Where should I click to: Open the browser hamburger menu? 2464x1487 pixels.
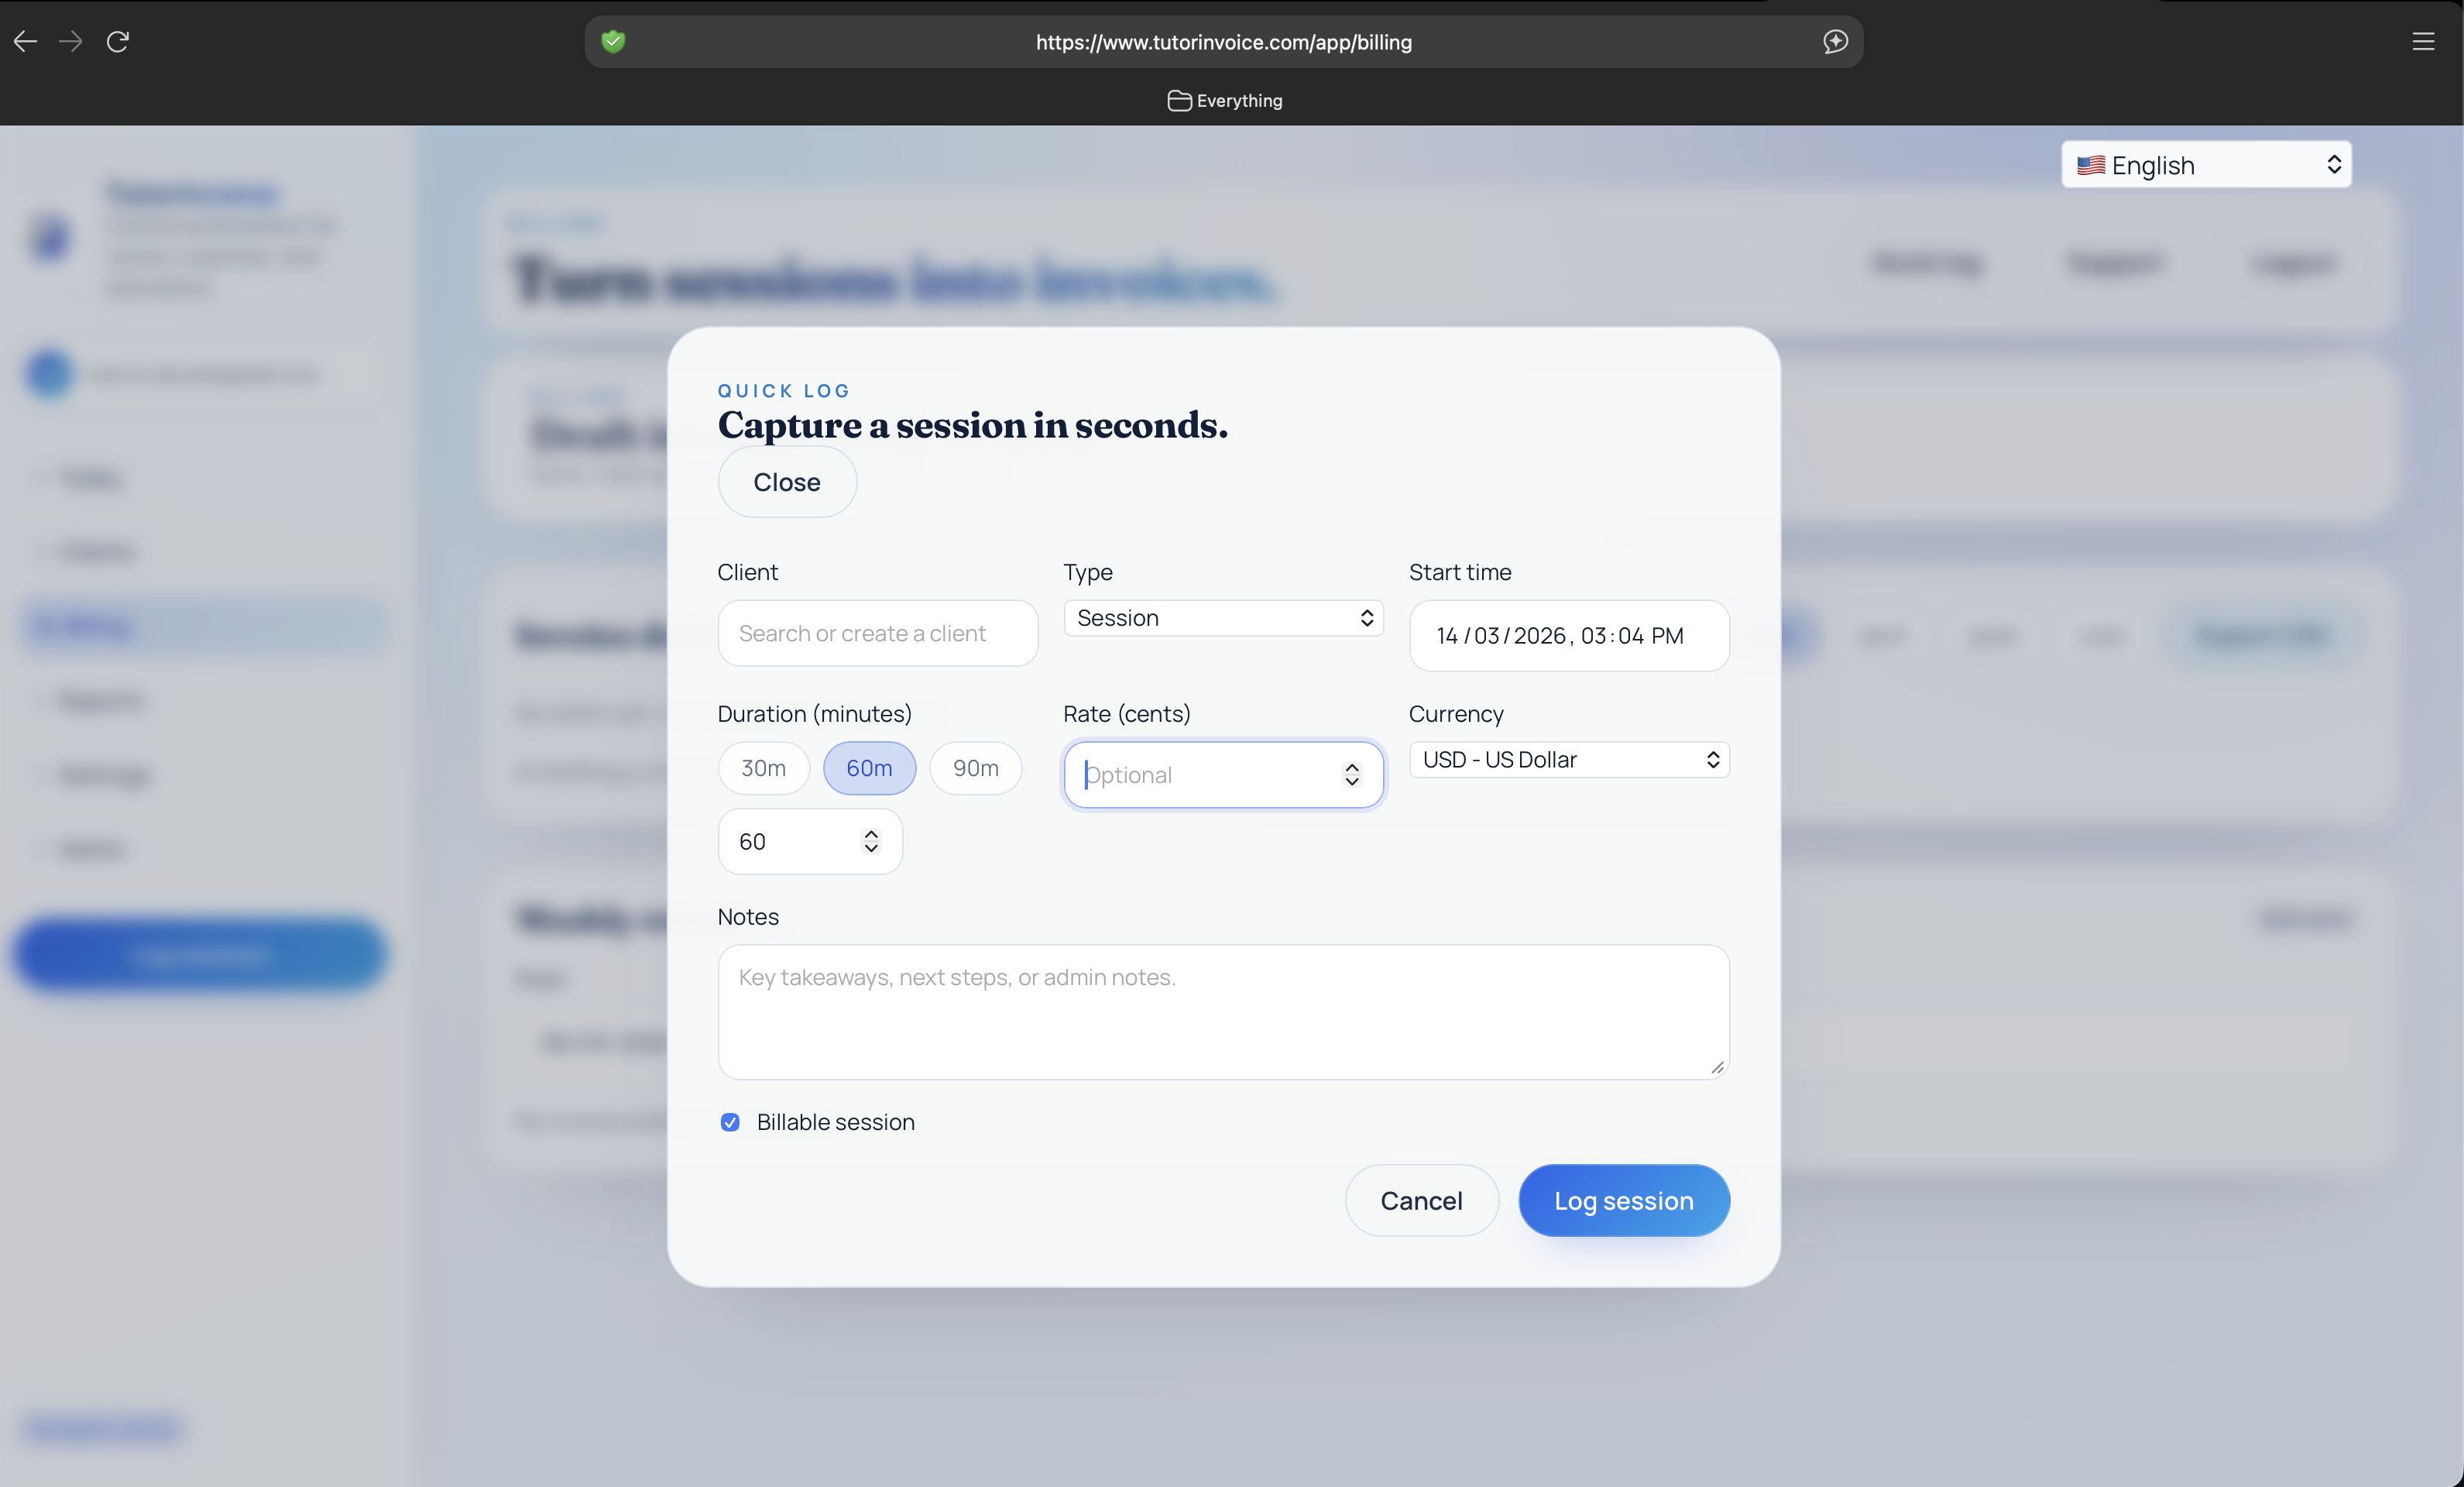2424,41
